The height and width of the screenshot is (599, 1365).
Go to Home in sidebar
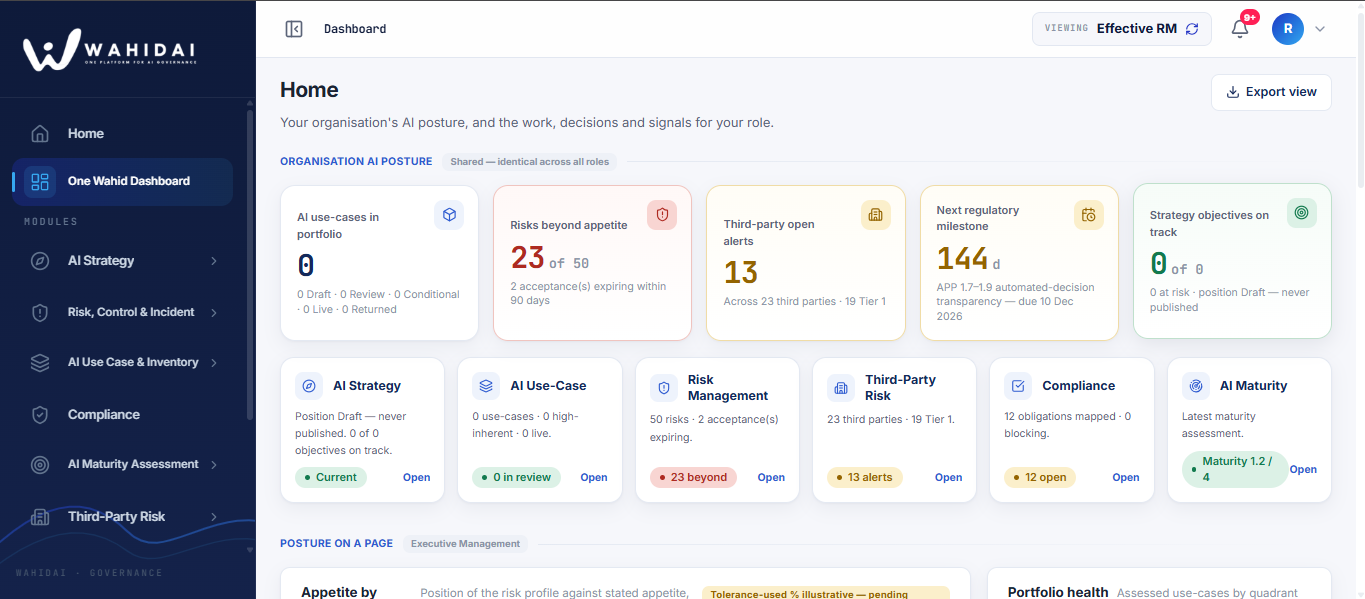122,134
